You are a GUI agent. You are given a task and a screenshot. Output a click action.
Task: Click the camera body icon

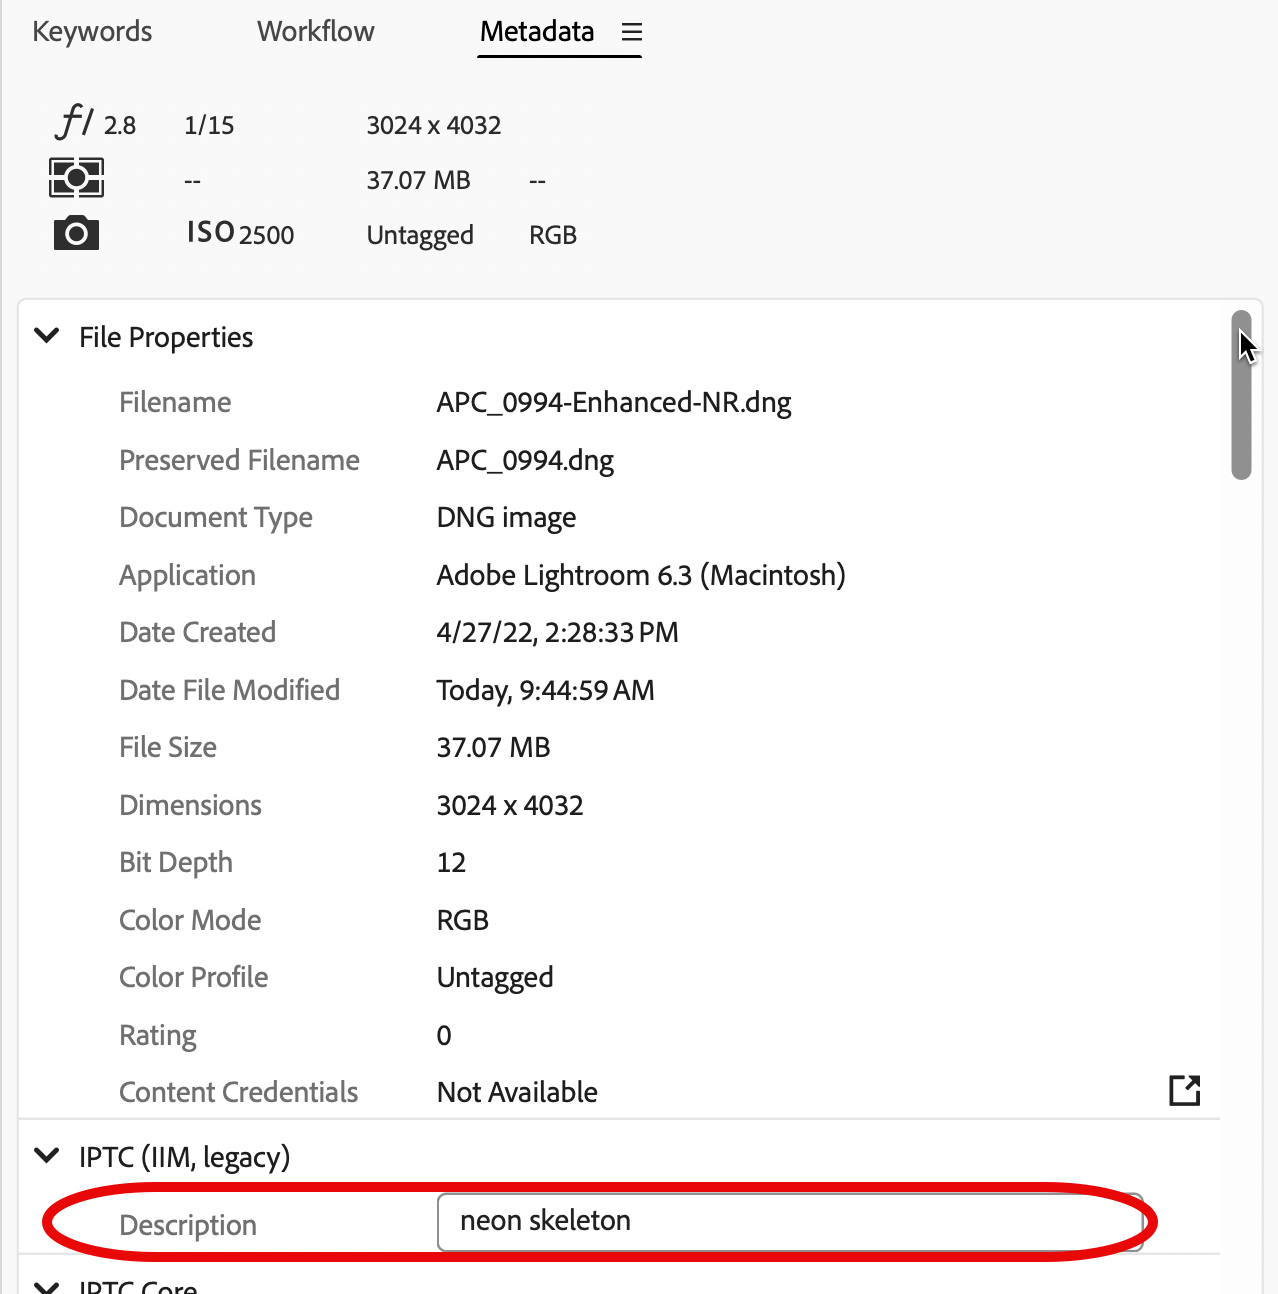[76, 232]
